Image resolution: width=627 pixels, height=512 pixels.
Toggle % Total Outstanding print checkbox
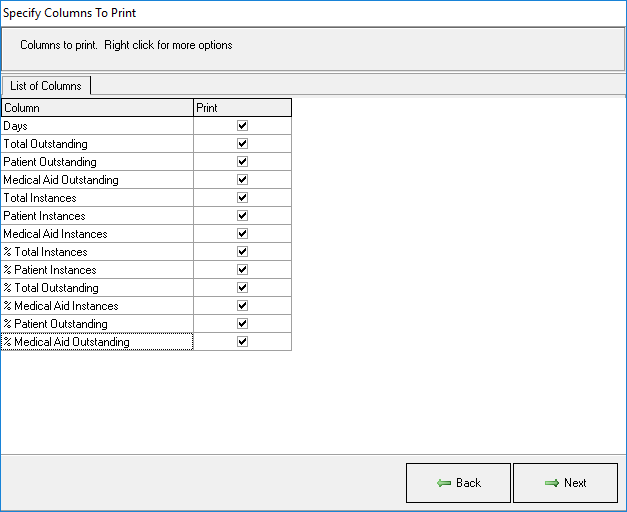(242, 288)
